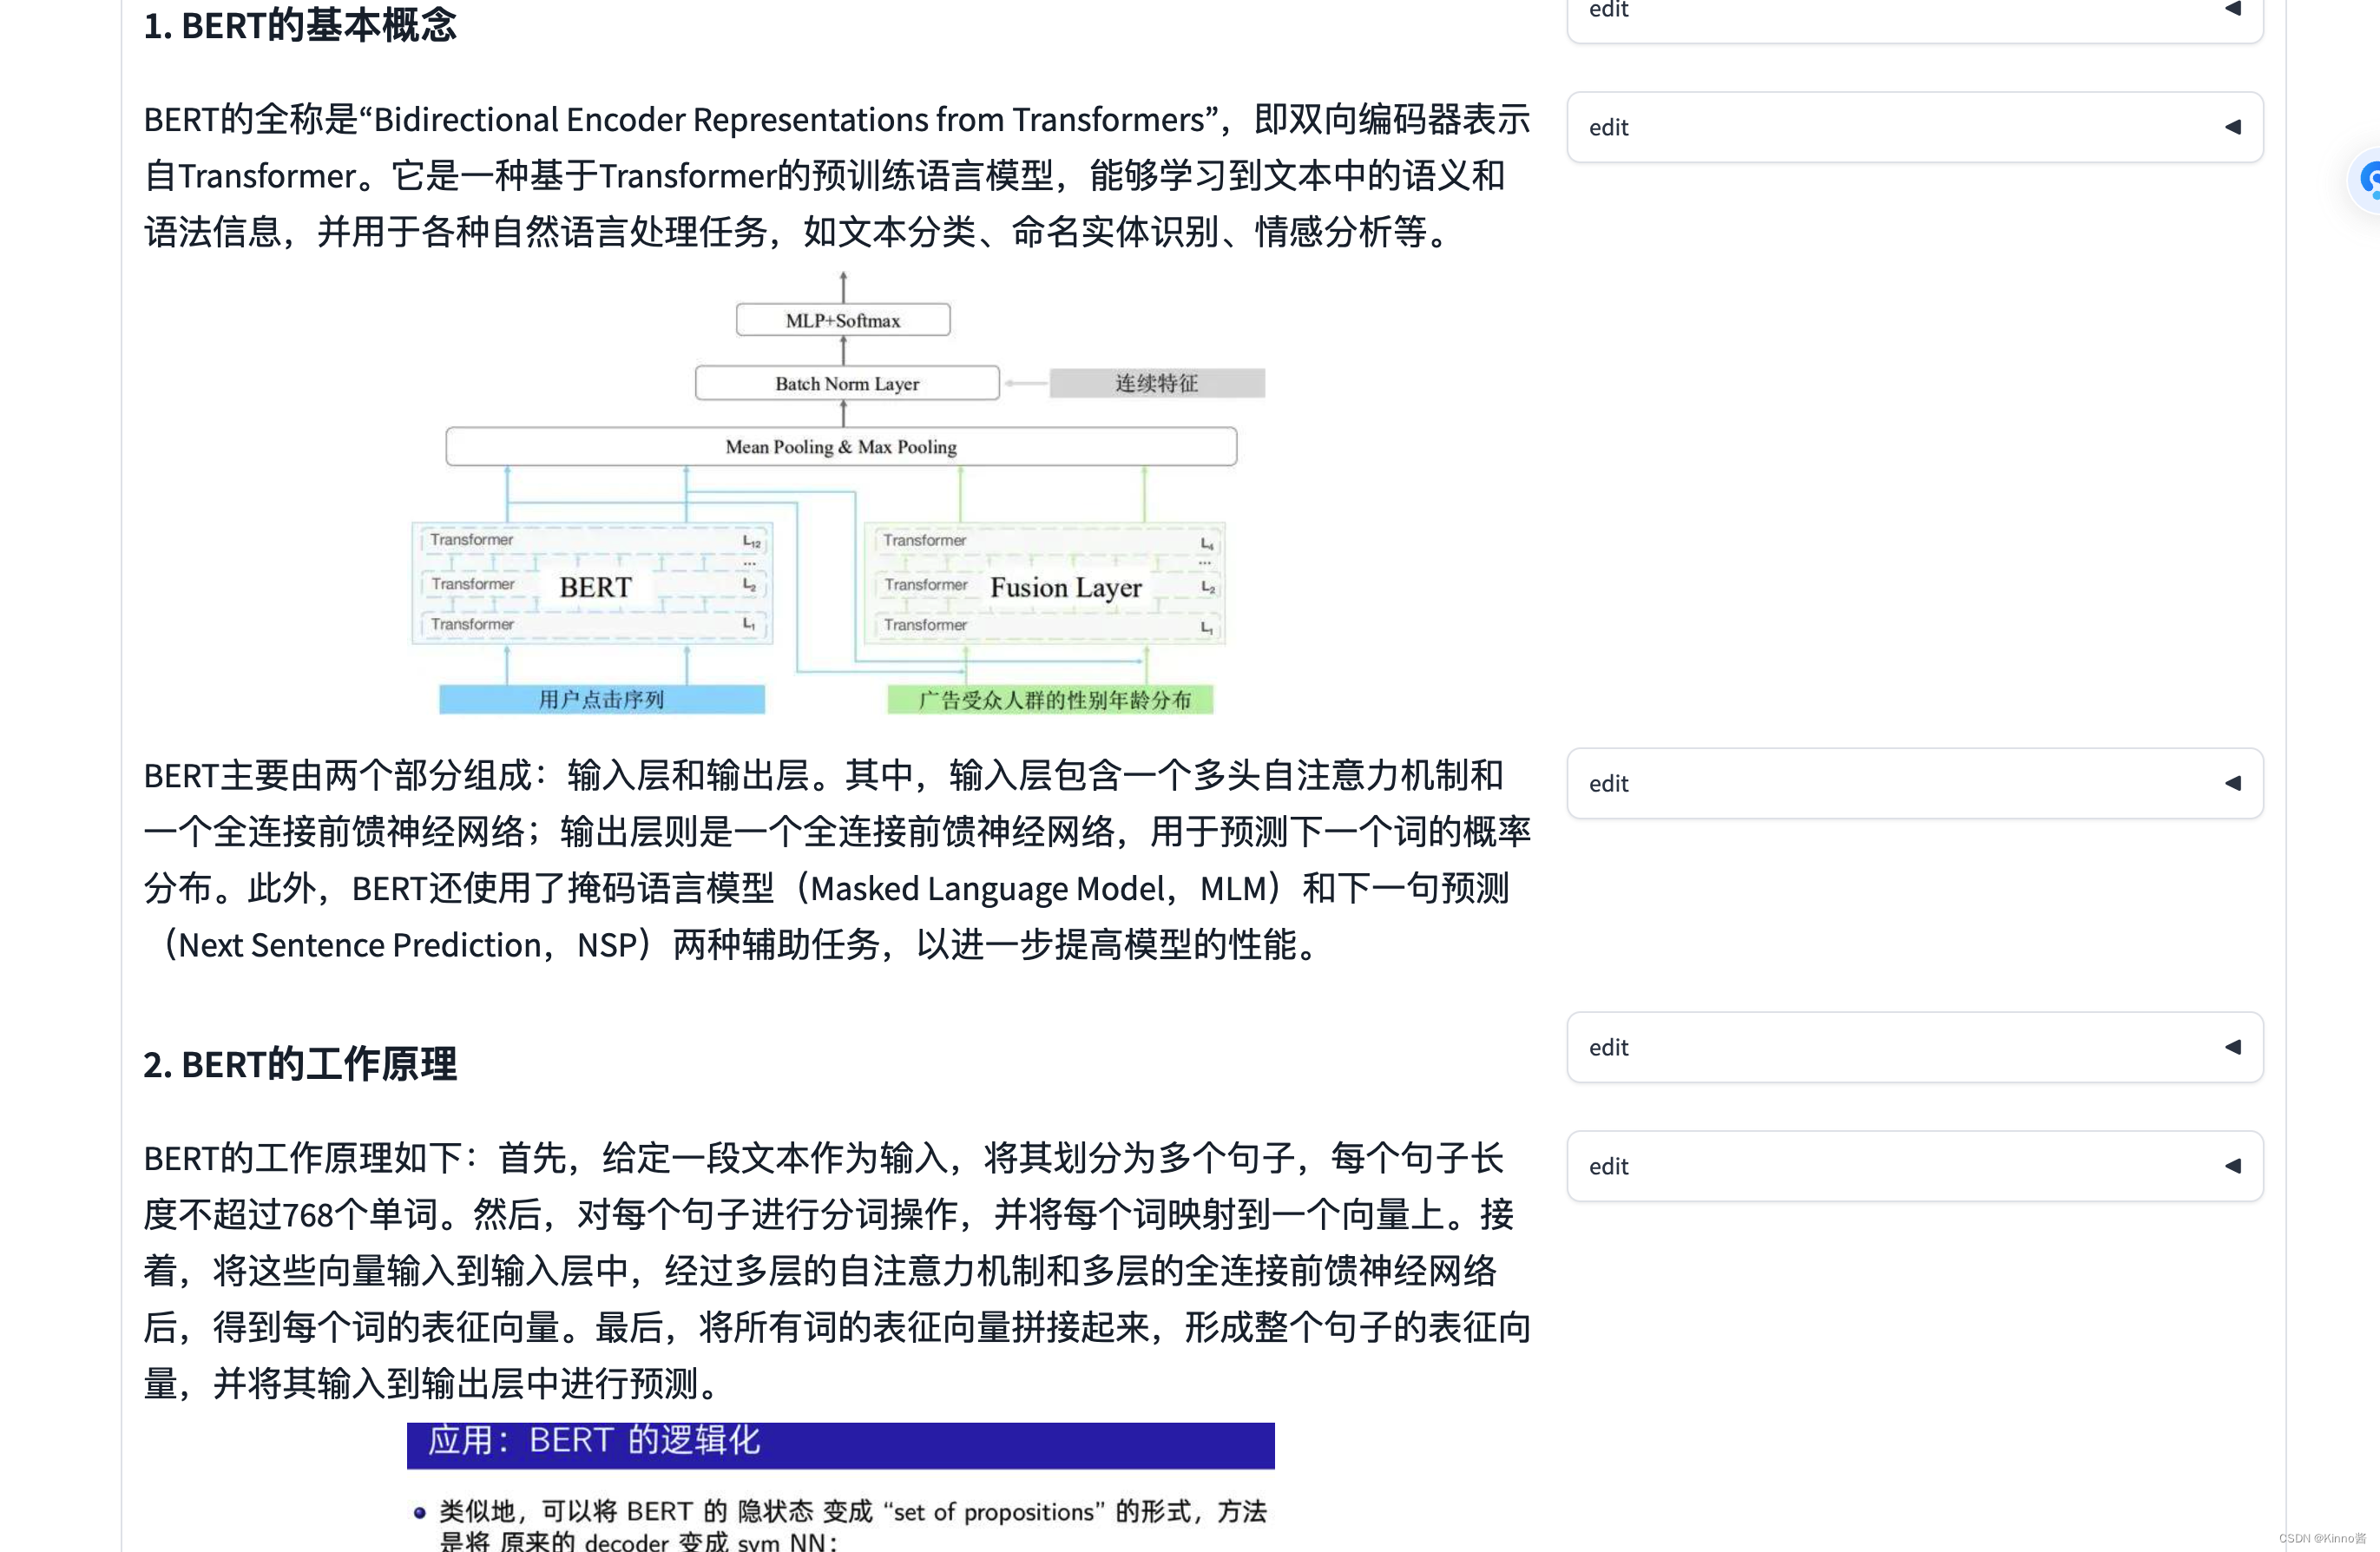Expand the BERT逻辑化 application section
The width and height of the screenshot is (2380, 1552).
841,1439
